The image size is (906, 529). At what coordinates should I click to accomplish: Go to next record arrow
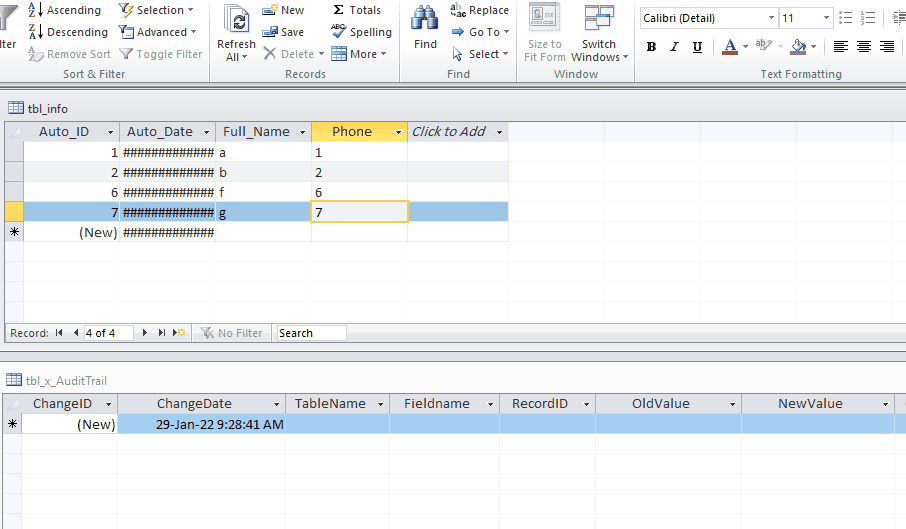point(145,333)
